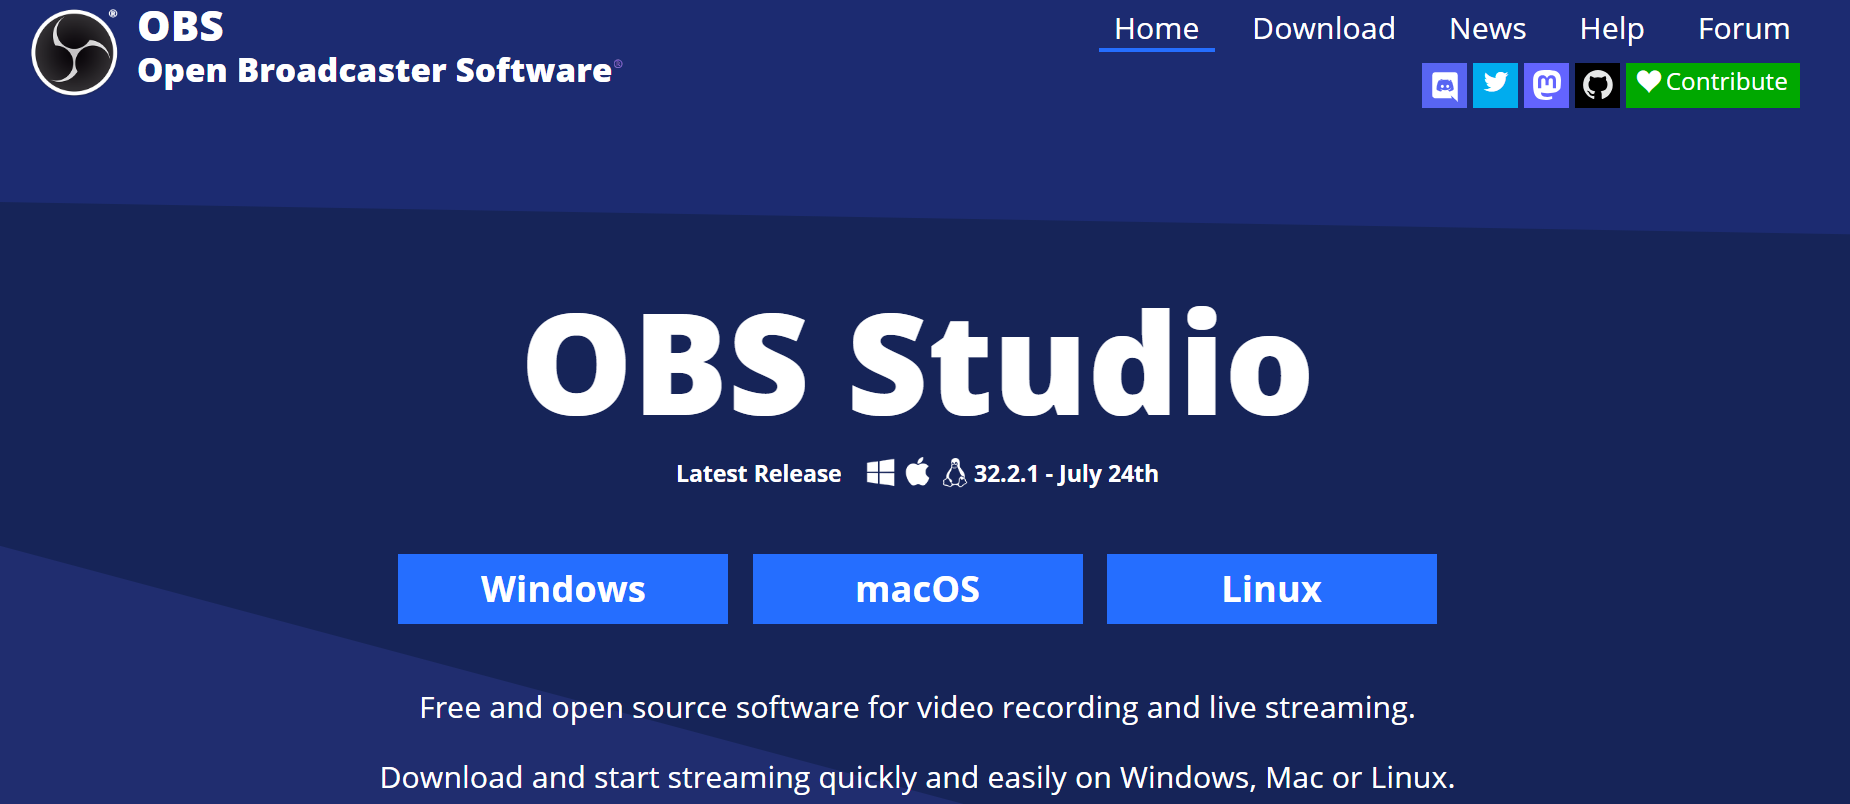Click the "OBS" title text in header
Screen dimensions: 1850x804
coord(181,27)
